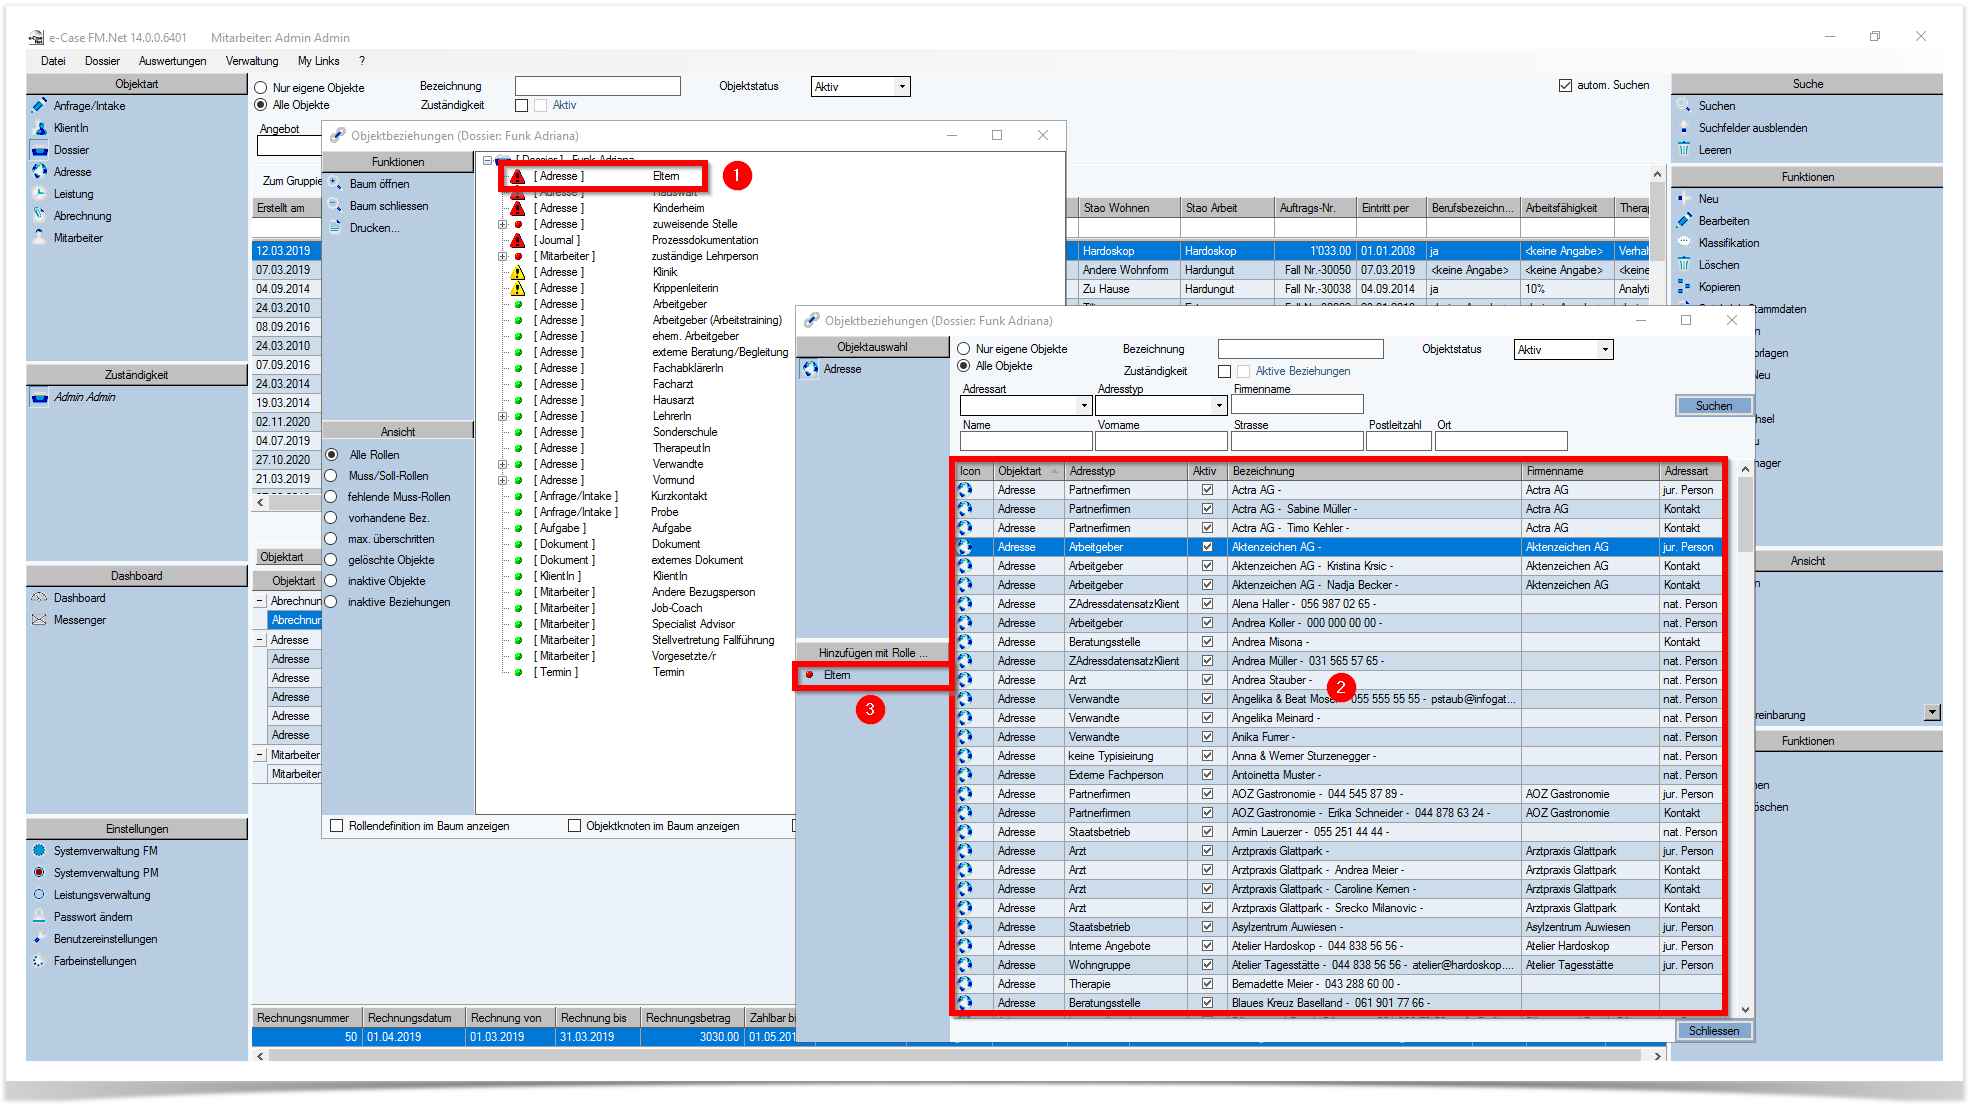Select Mitarbeiter in left Objektart panel

[78, 238]
